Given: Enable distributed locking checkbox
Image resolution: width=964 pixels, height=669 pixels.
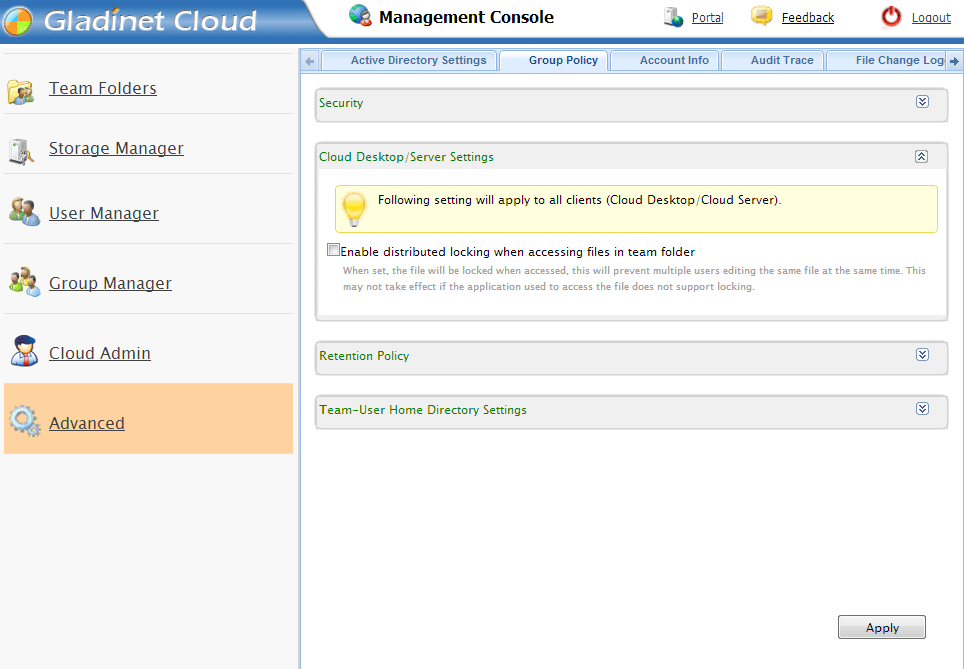Looking at the screenshot, I should point(333,250).
